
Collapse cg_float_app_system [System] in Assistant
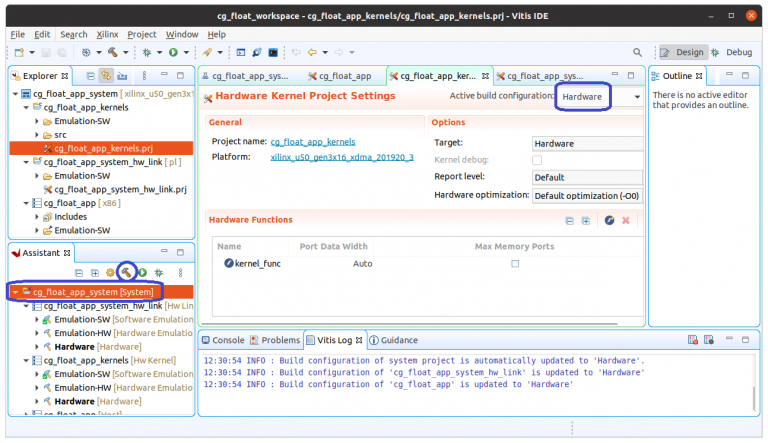click(x=16, y=292)
